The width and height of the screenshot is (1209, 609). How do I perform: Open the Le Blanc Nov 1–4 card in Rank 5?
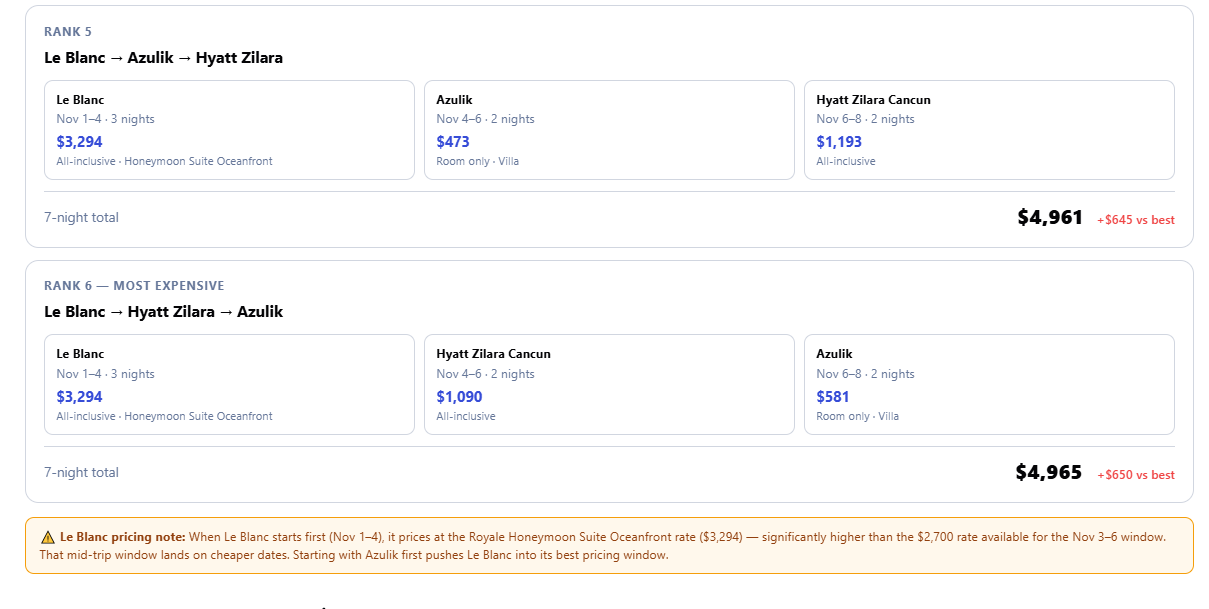point(230,130)
